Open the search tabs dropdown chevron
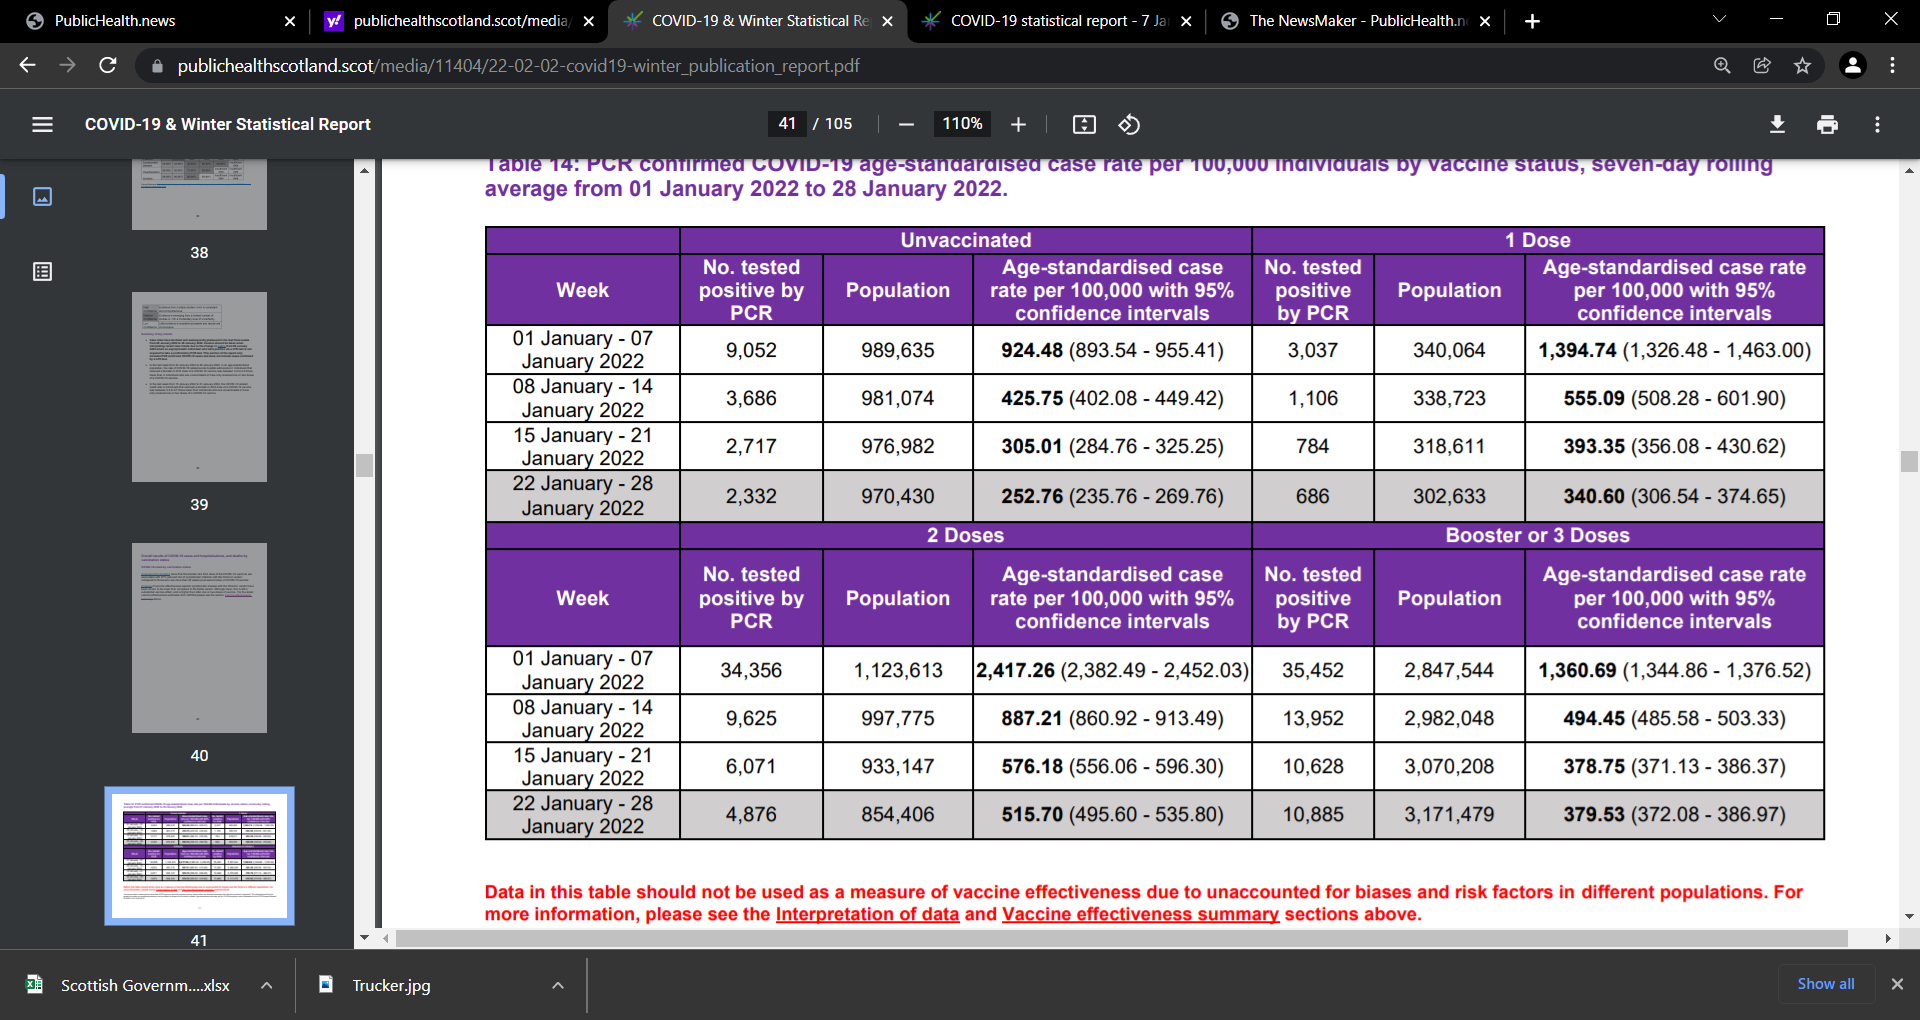Image resolution: width=1920 pixels, height=1020 pixels. [1719, 19]
